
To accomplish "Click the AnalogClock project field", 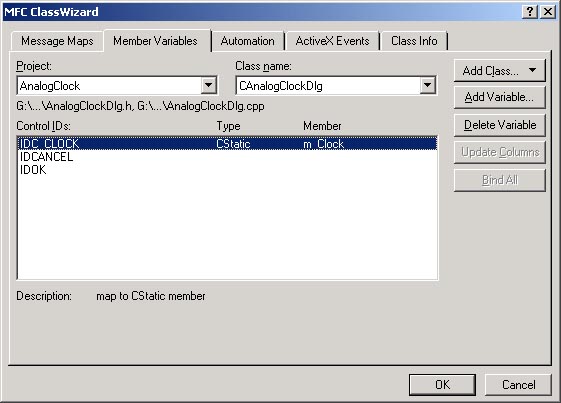I will click(109, 86).
